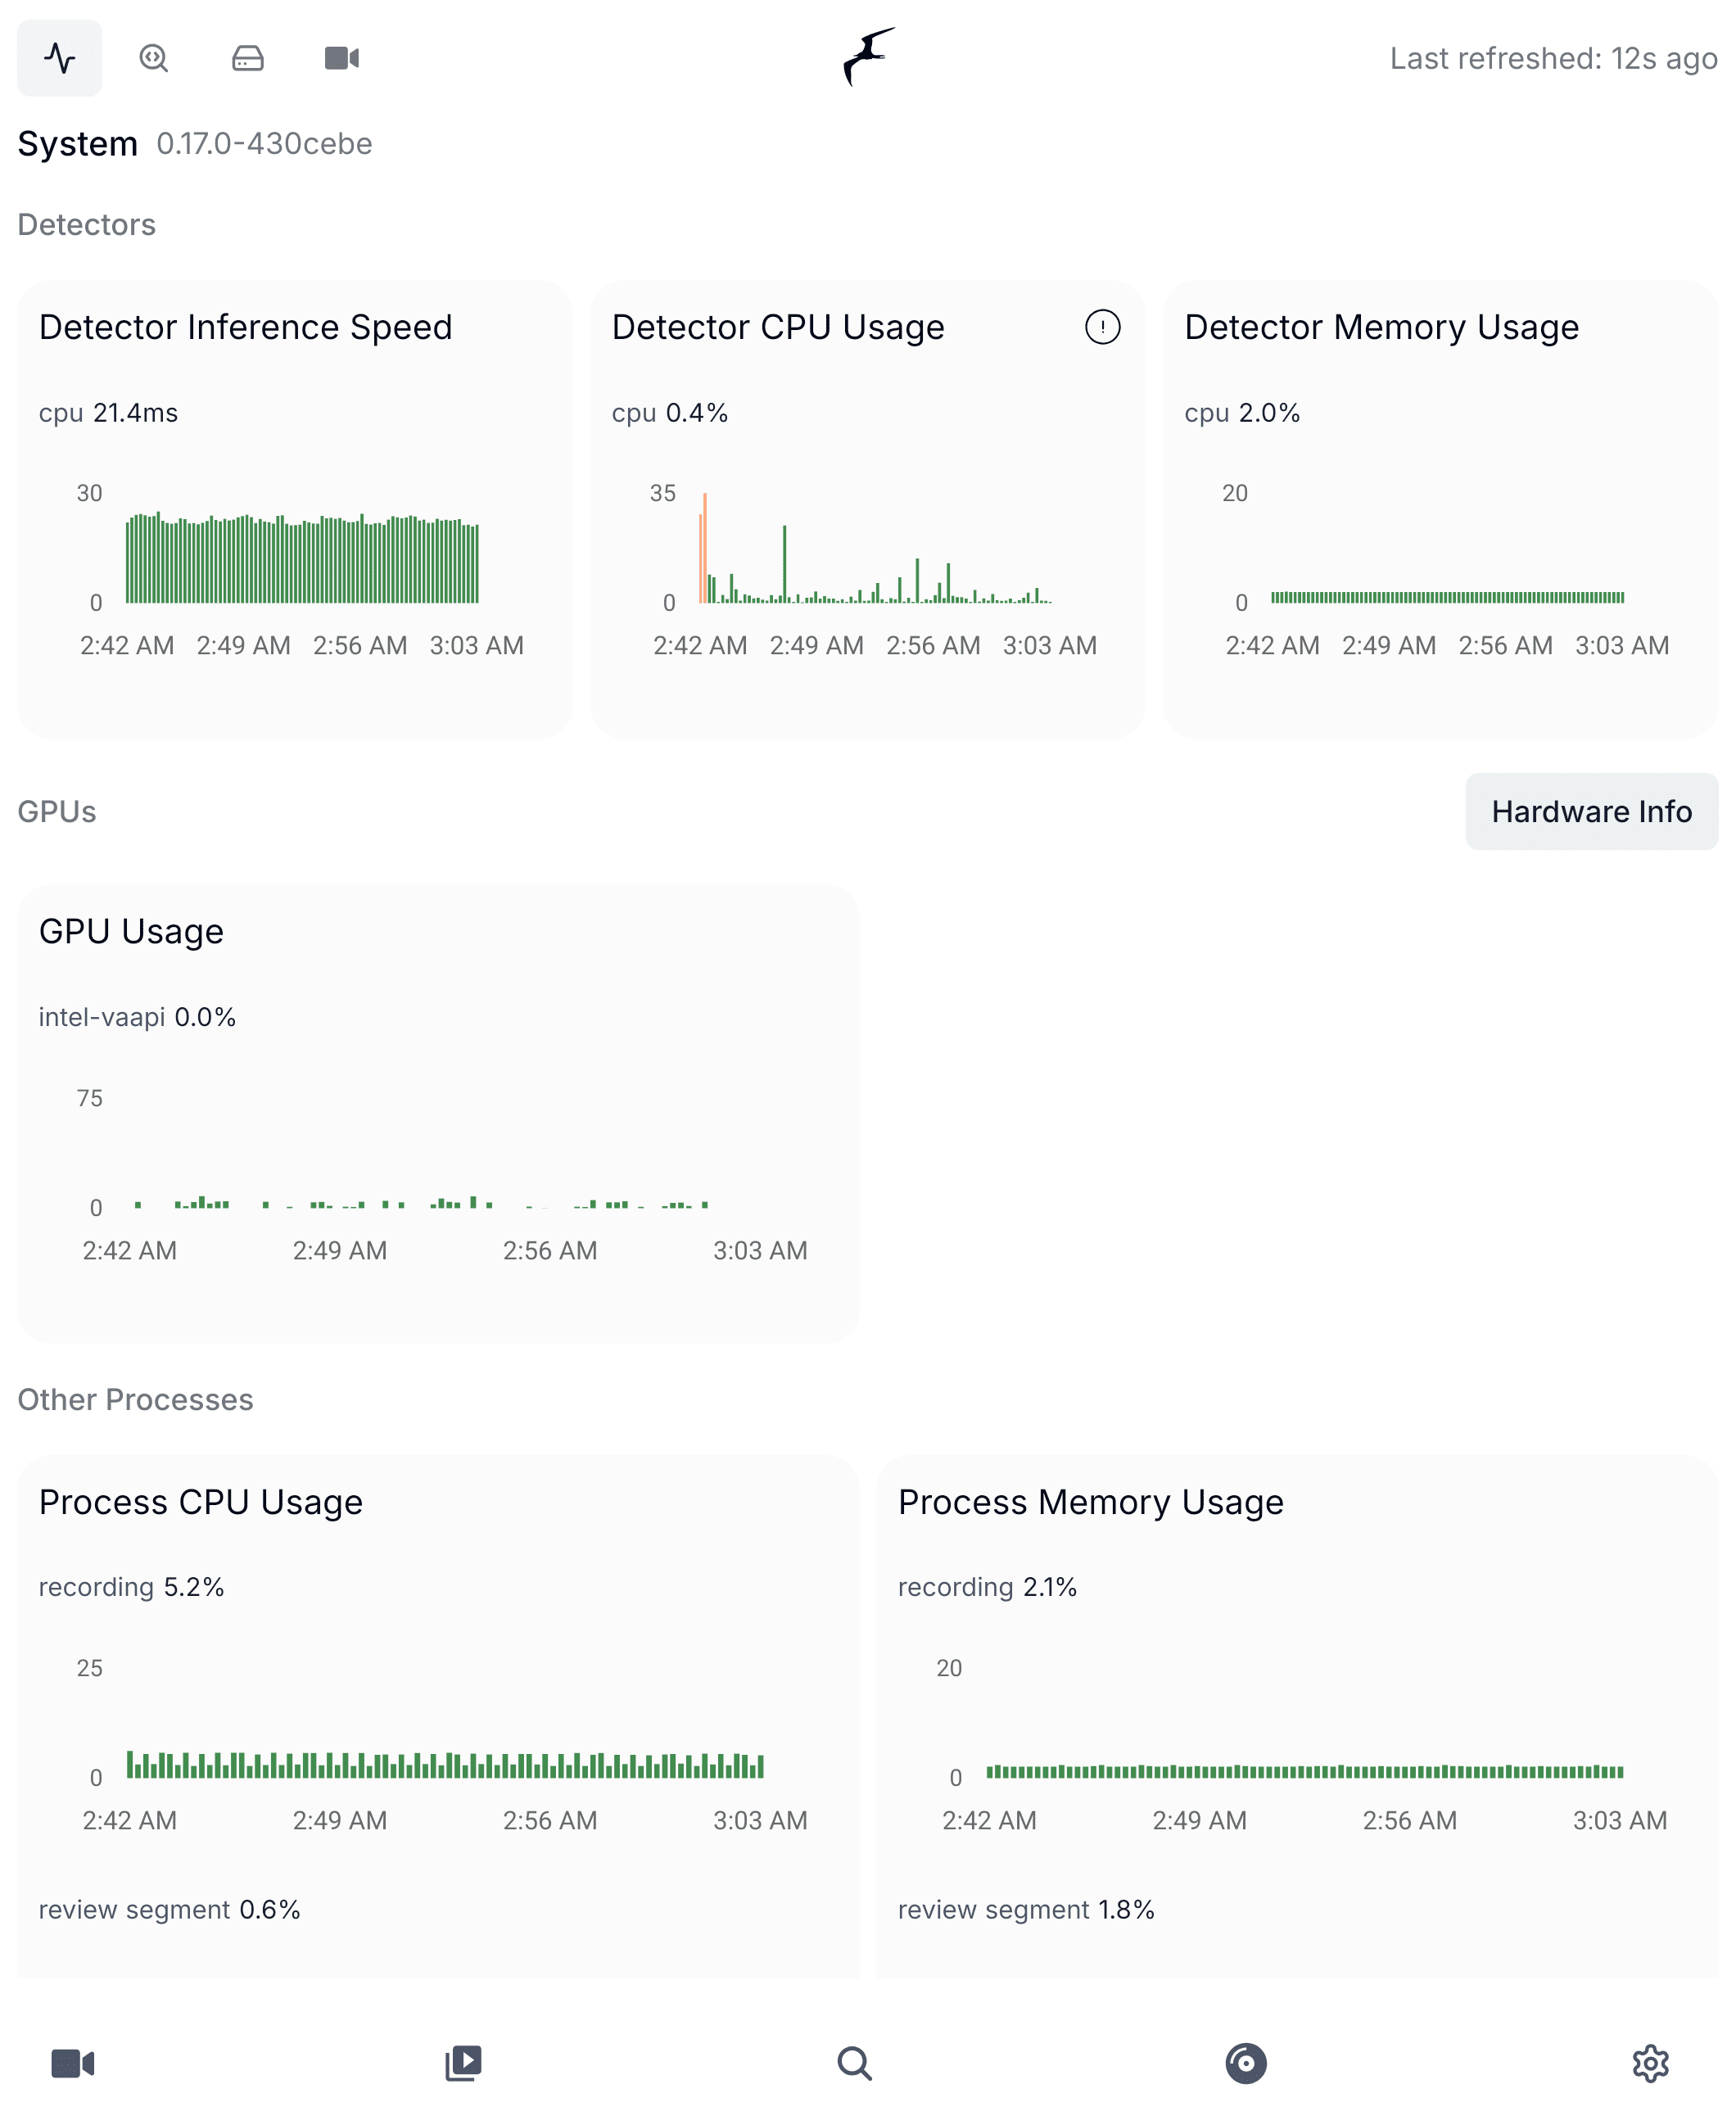Image resolution: width=1736 pixels, height=2102 pixels.
Task: Click the Detector CPU Usage info icon
Action: (x=1102, y=327)
